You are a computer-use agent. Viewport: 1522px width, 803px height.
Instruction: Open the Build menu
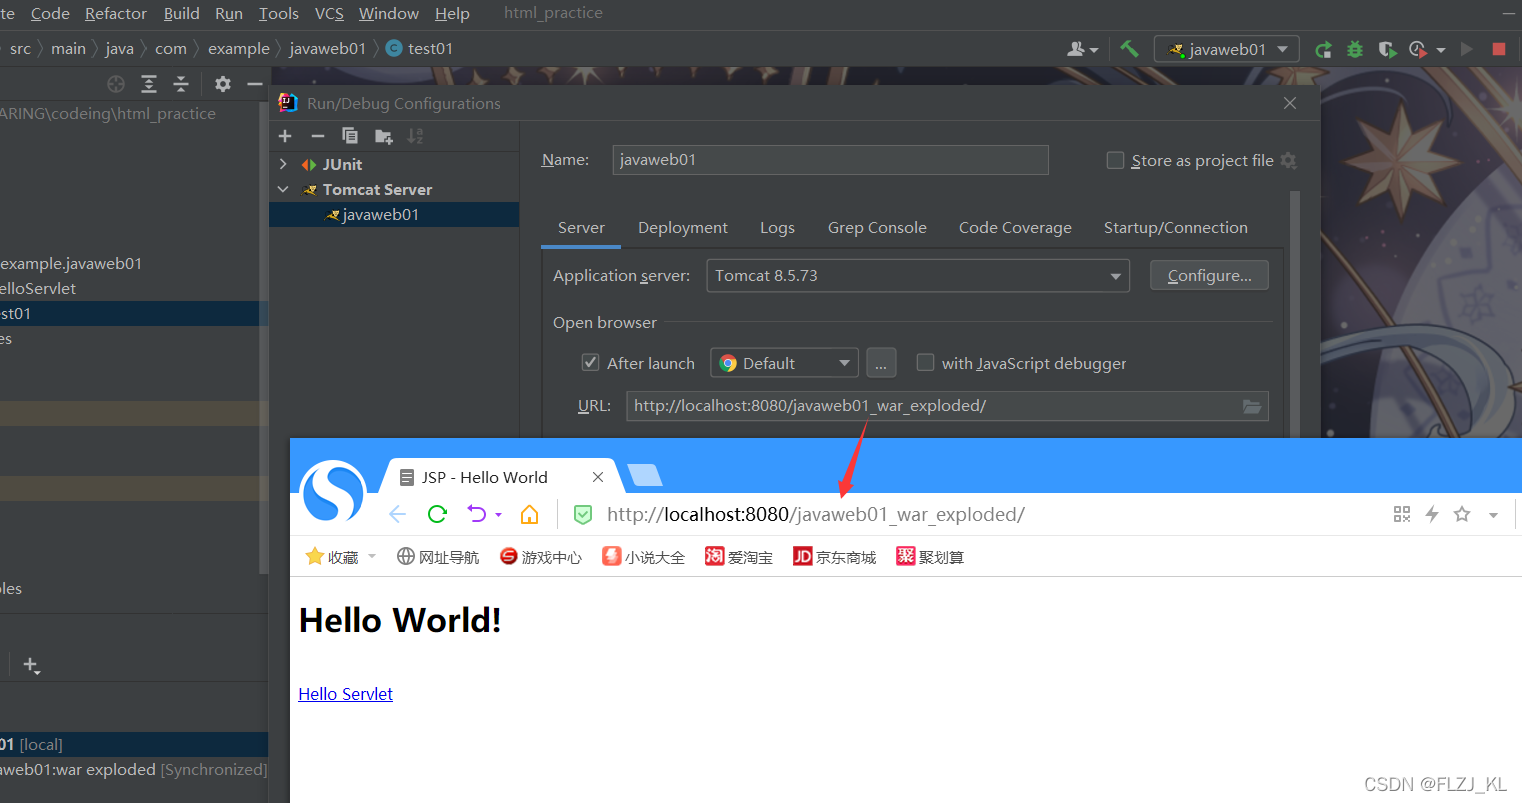pos(182,13)
